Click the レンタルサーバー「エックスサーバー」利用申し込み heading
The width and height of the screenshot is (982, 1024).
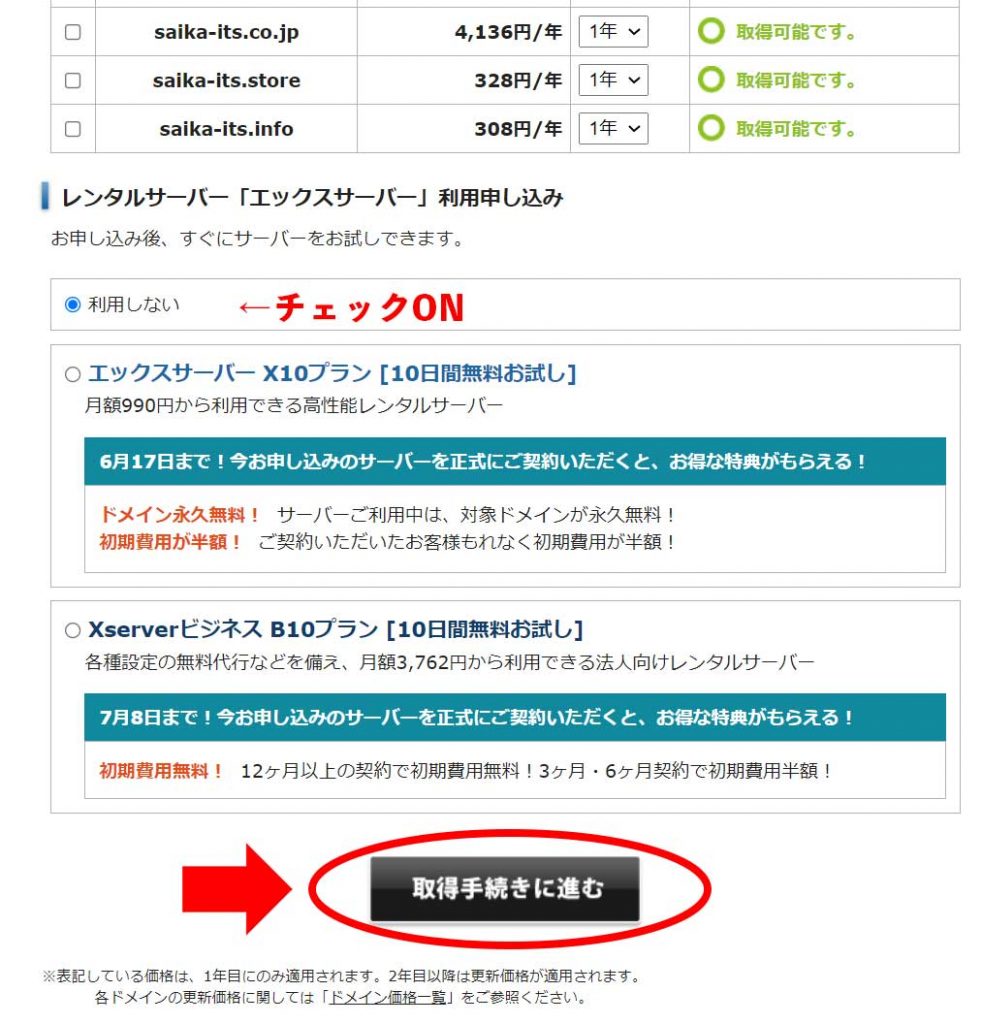point(312,197)
